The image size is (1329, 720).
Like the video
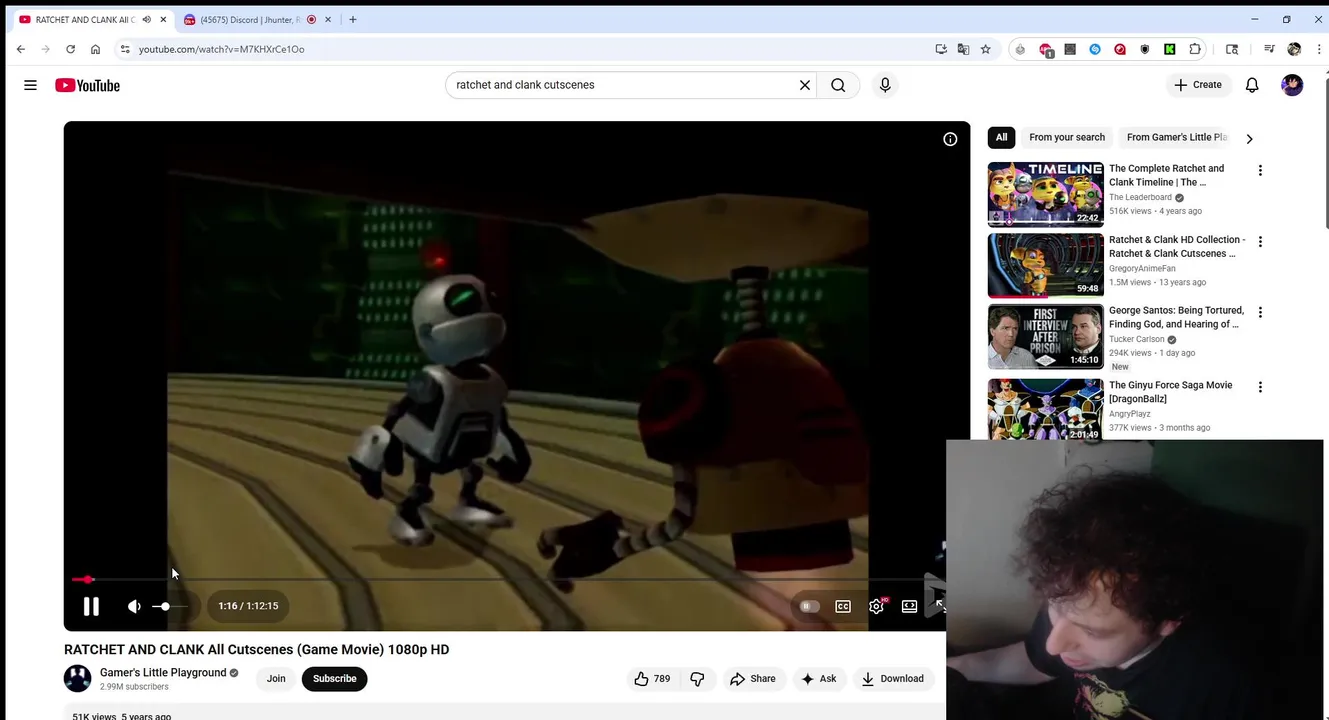(x=652, y=678)
